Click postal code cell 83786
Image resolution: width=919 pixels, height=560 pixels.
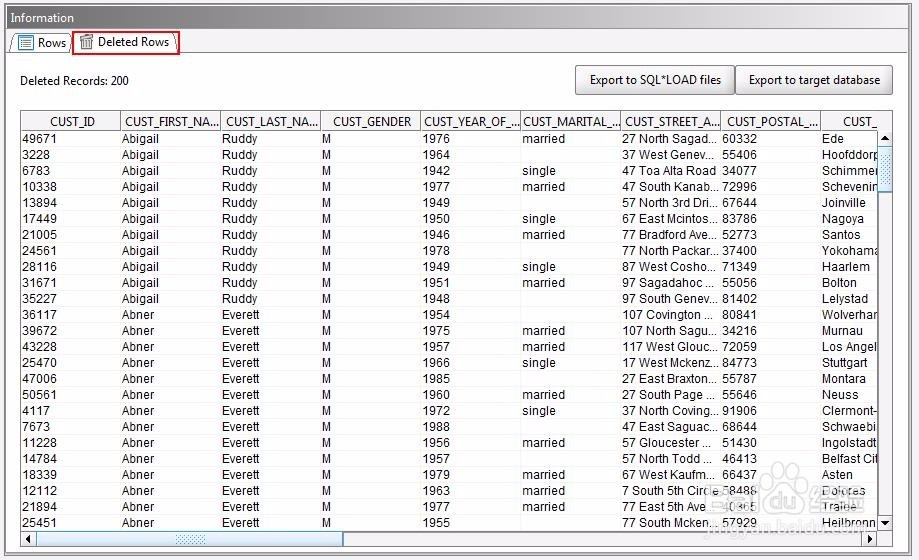[x=771, y=219]
